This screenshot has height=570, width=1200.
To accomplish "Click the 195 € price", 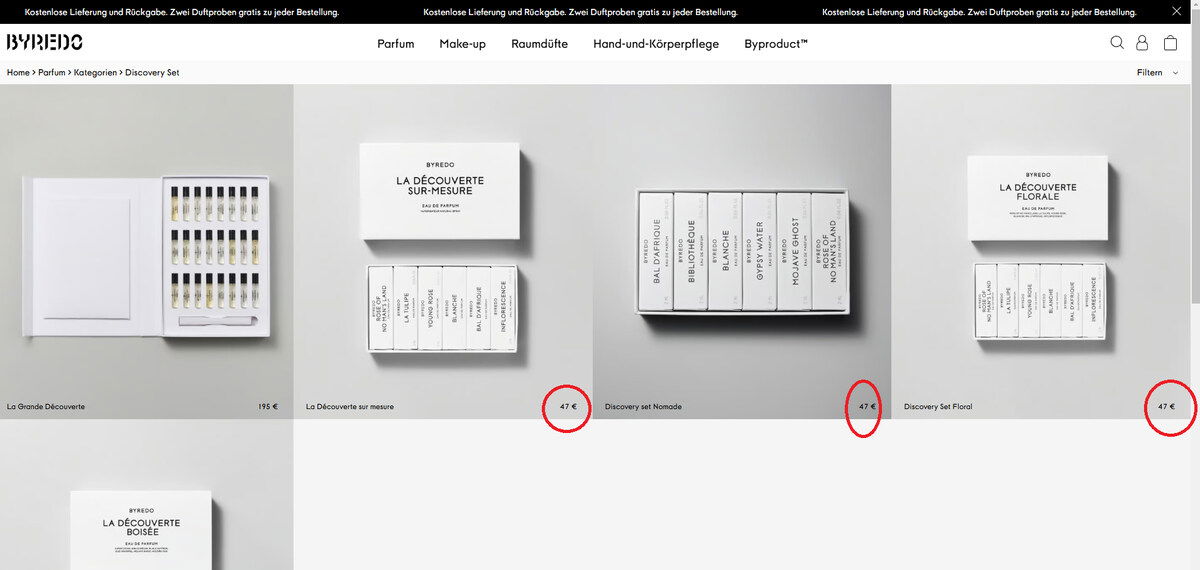I will (x=268, y=407).
